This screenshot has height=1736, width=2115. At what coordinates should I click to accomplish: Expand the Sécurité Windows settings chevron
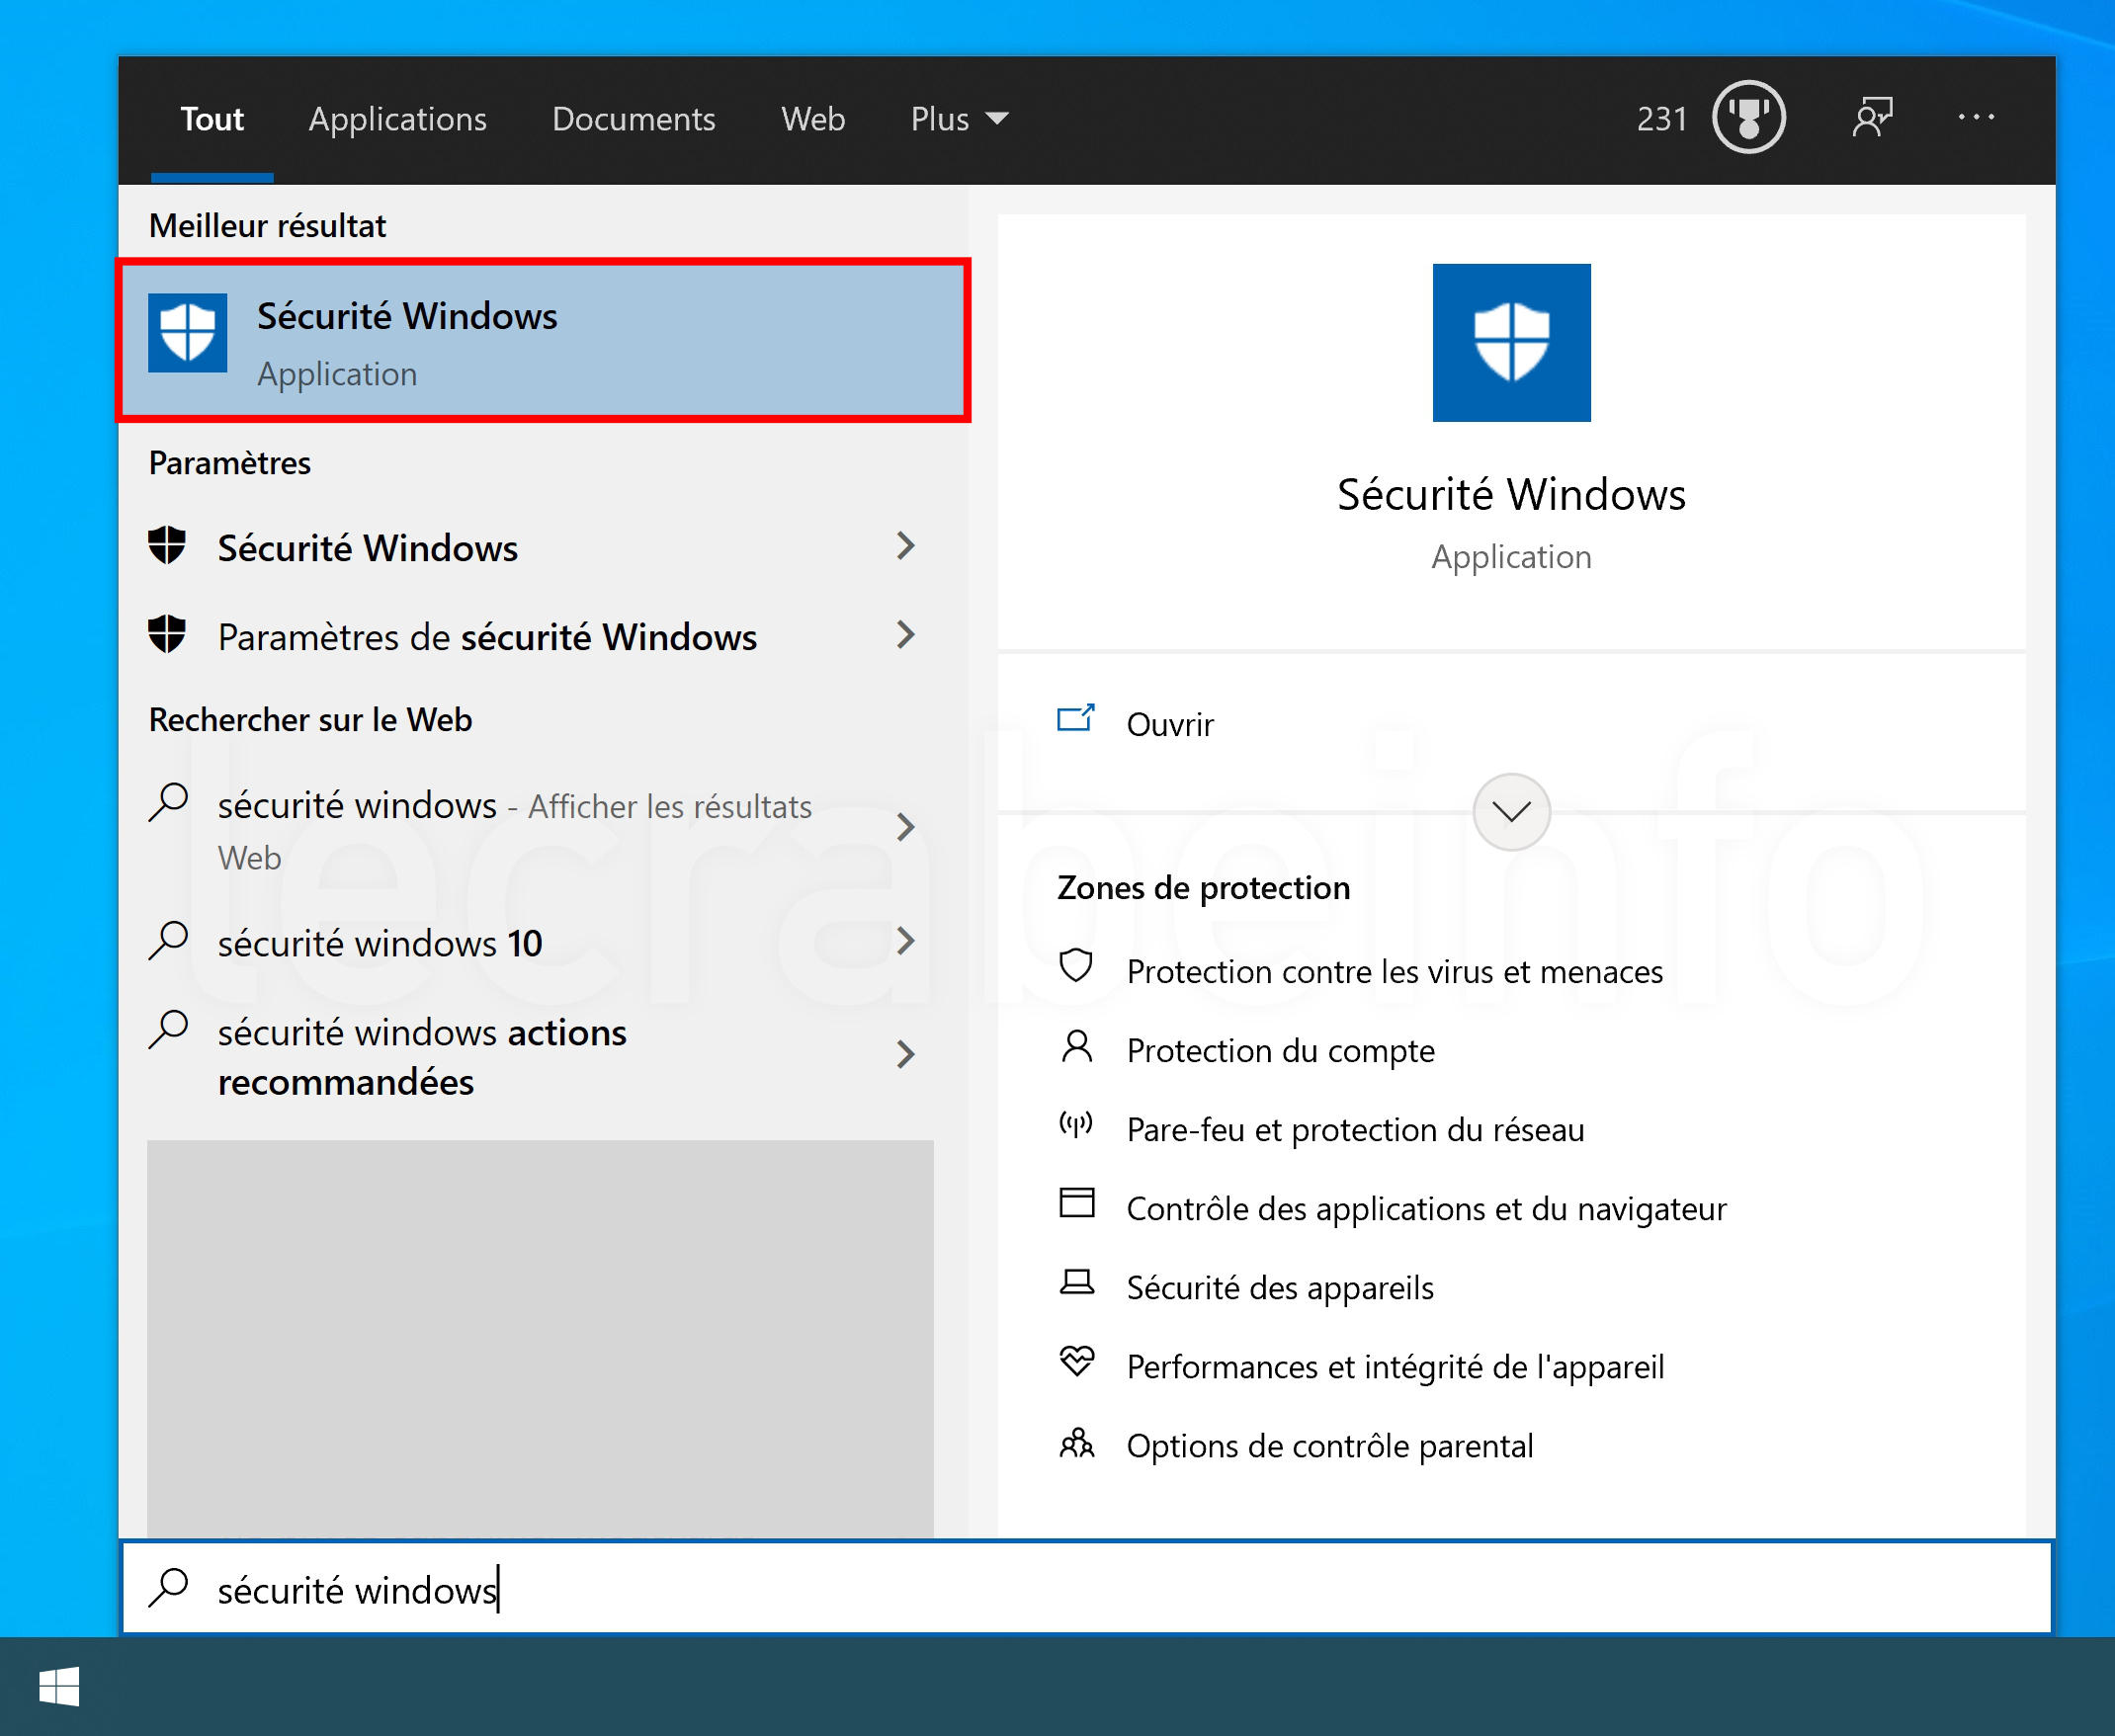[906, 546]
